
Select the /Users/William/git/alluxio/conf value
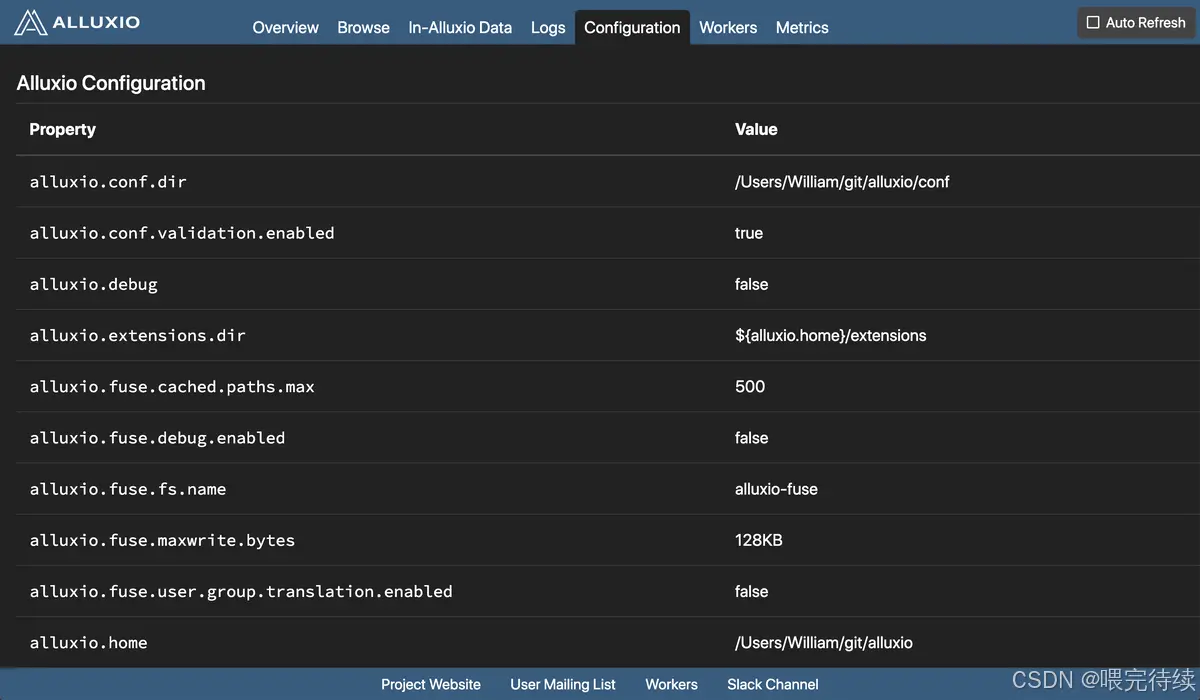(x=842, y=182)
